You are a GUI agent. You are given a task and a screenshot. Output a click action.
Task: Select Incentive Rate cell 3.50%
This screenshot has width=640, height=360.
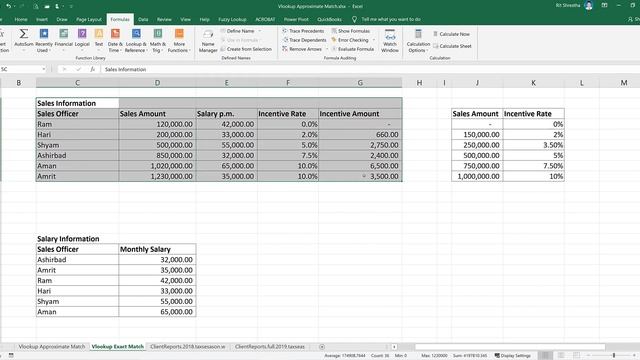pyautogui.click(x=533, y=145)
